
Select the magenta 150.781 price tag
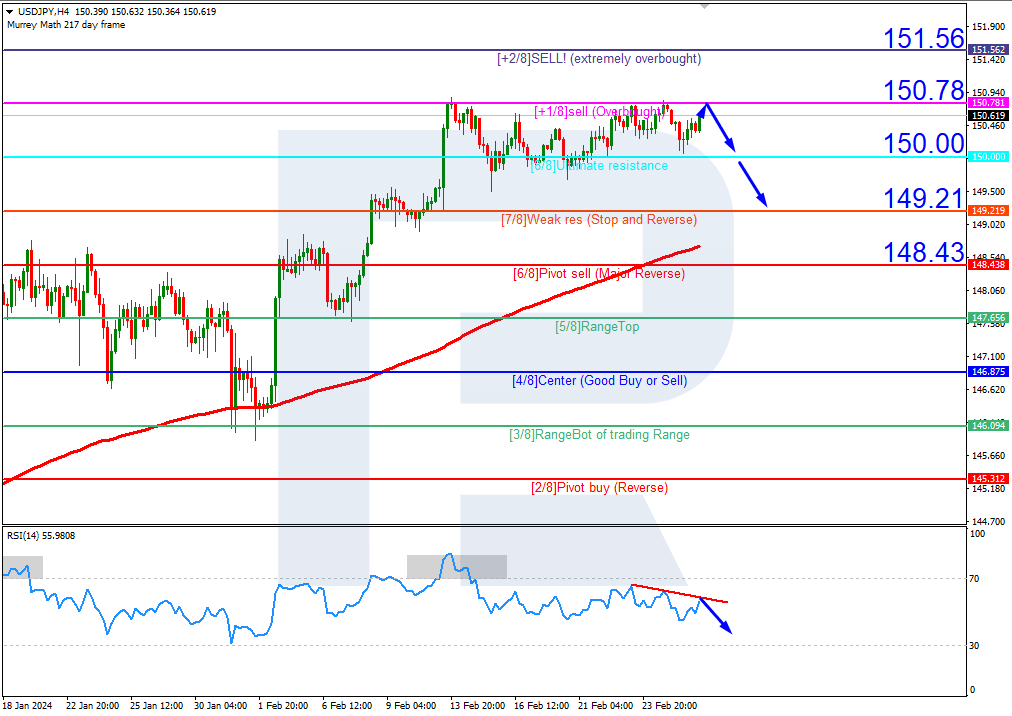coord(986,103)
